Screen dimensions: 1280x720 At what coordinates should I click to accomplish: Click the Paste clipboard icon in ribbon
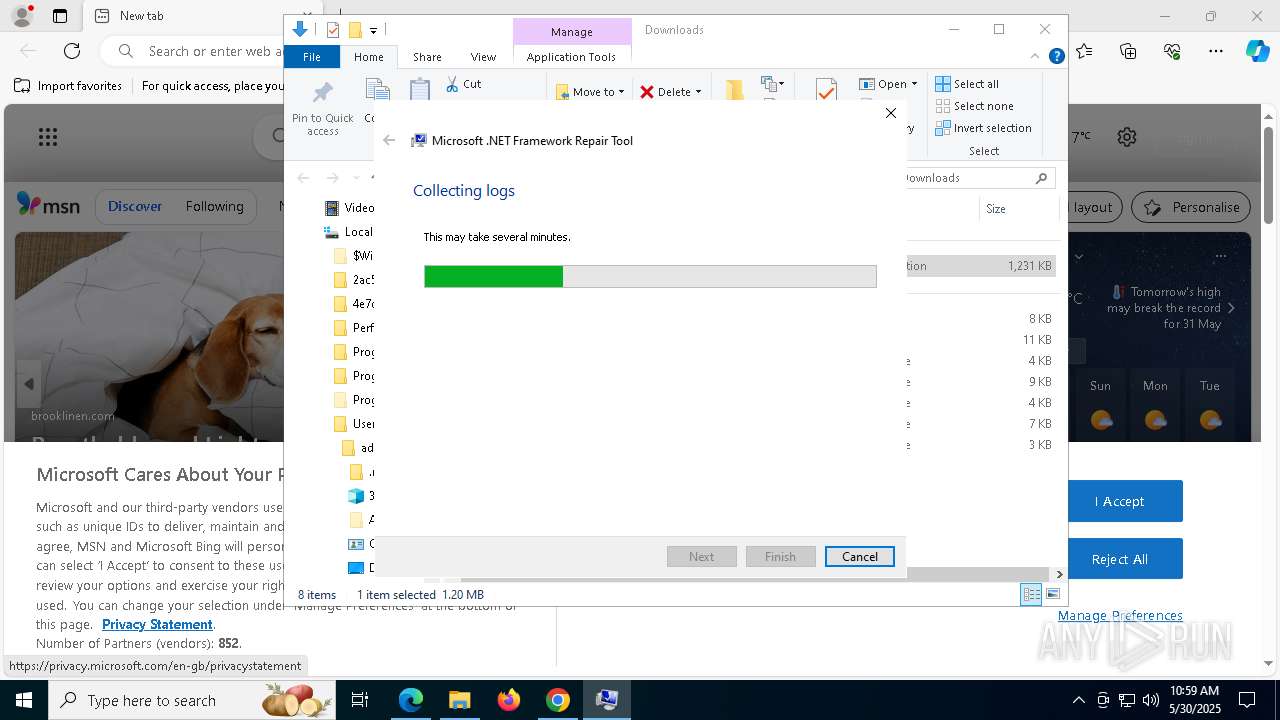[x=420, y=90]
